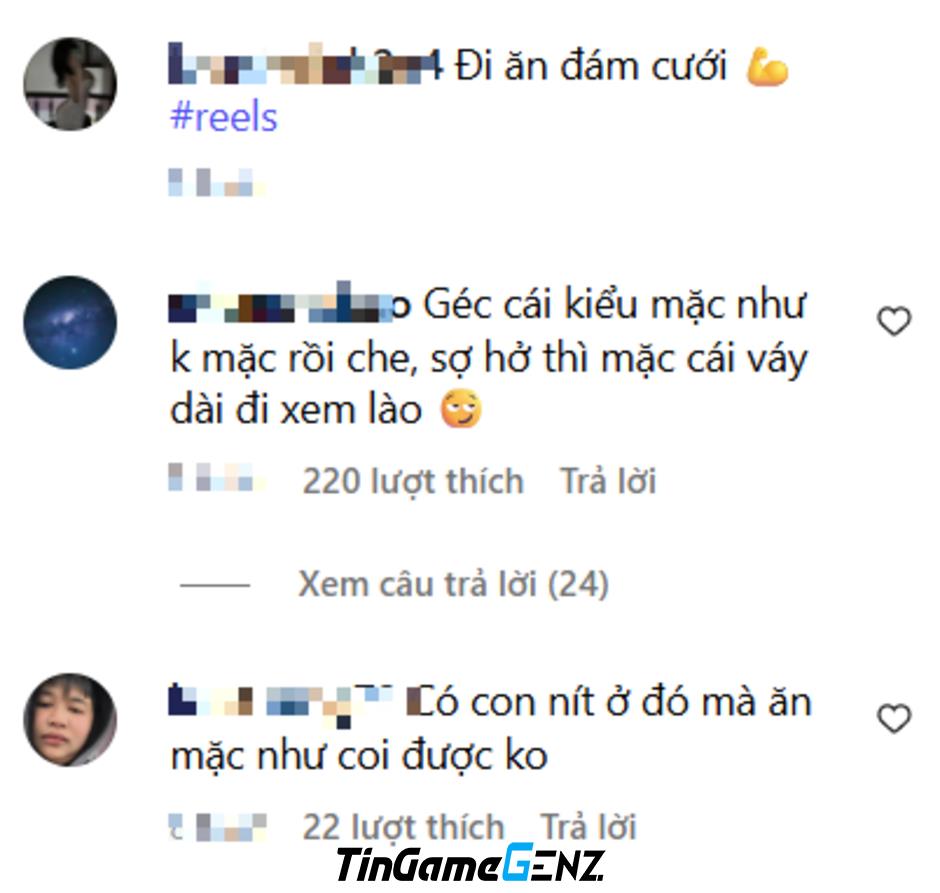Click the TinGameGENZ watermark logo
Screen dimensions: 940x893
click(471, 863)
